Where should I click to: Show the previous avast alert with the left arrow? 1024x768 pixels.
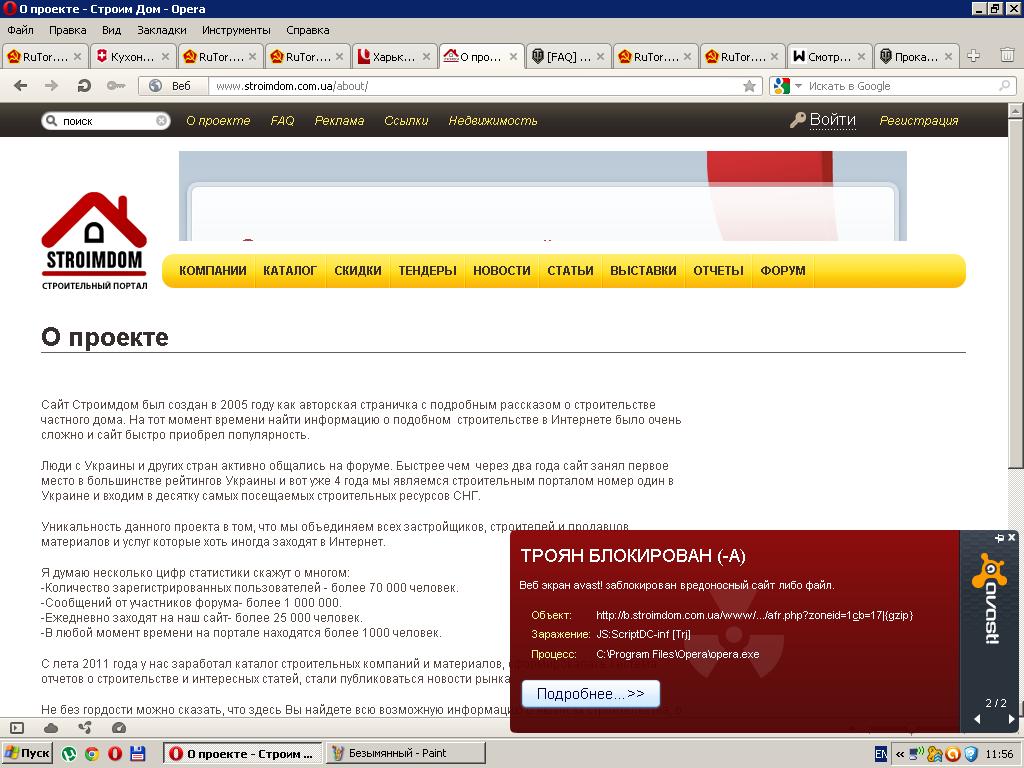point(978,719)
